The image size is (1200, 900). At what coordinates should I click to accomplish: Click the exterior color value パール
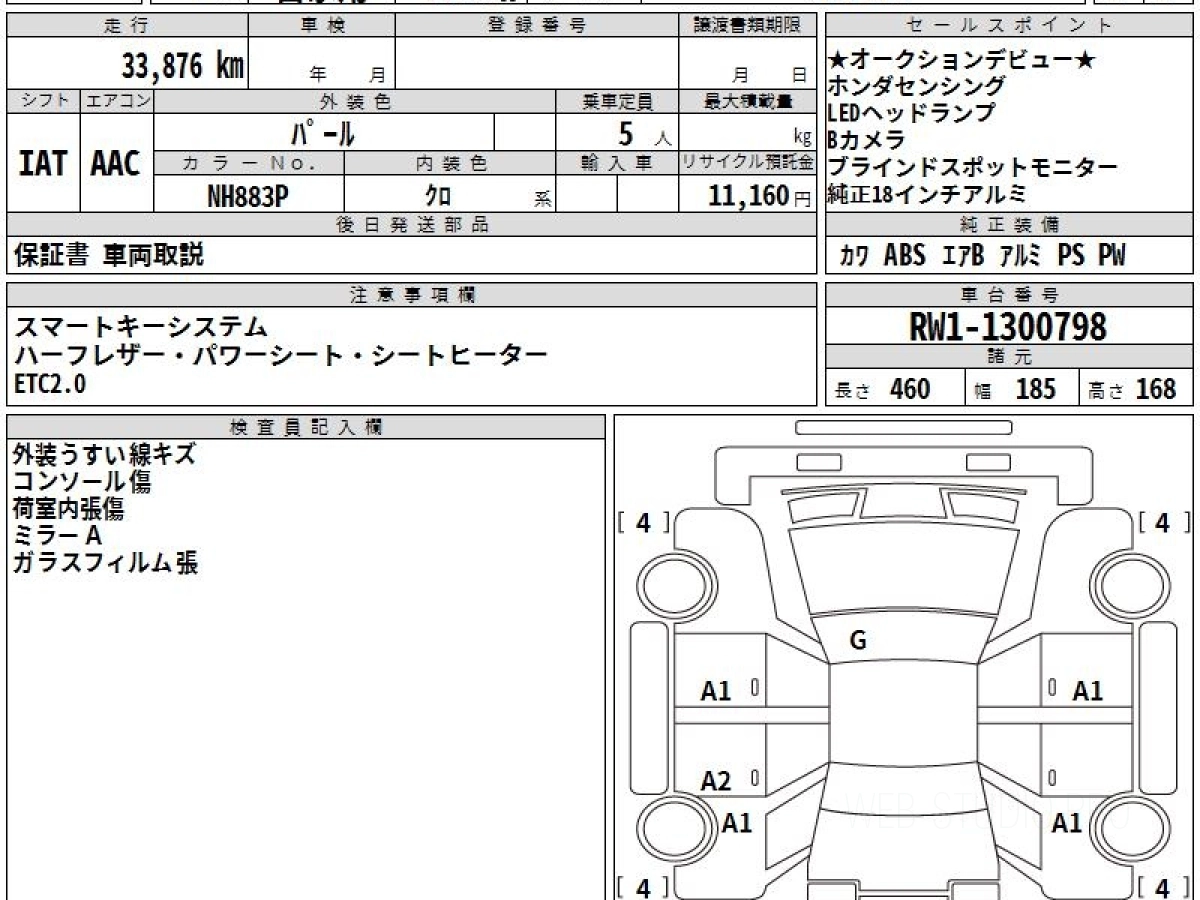(323, 131)
